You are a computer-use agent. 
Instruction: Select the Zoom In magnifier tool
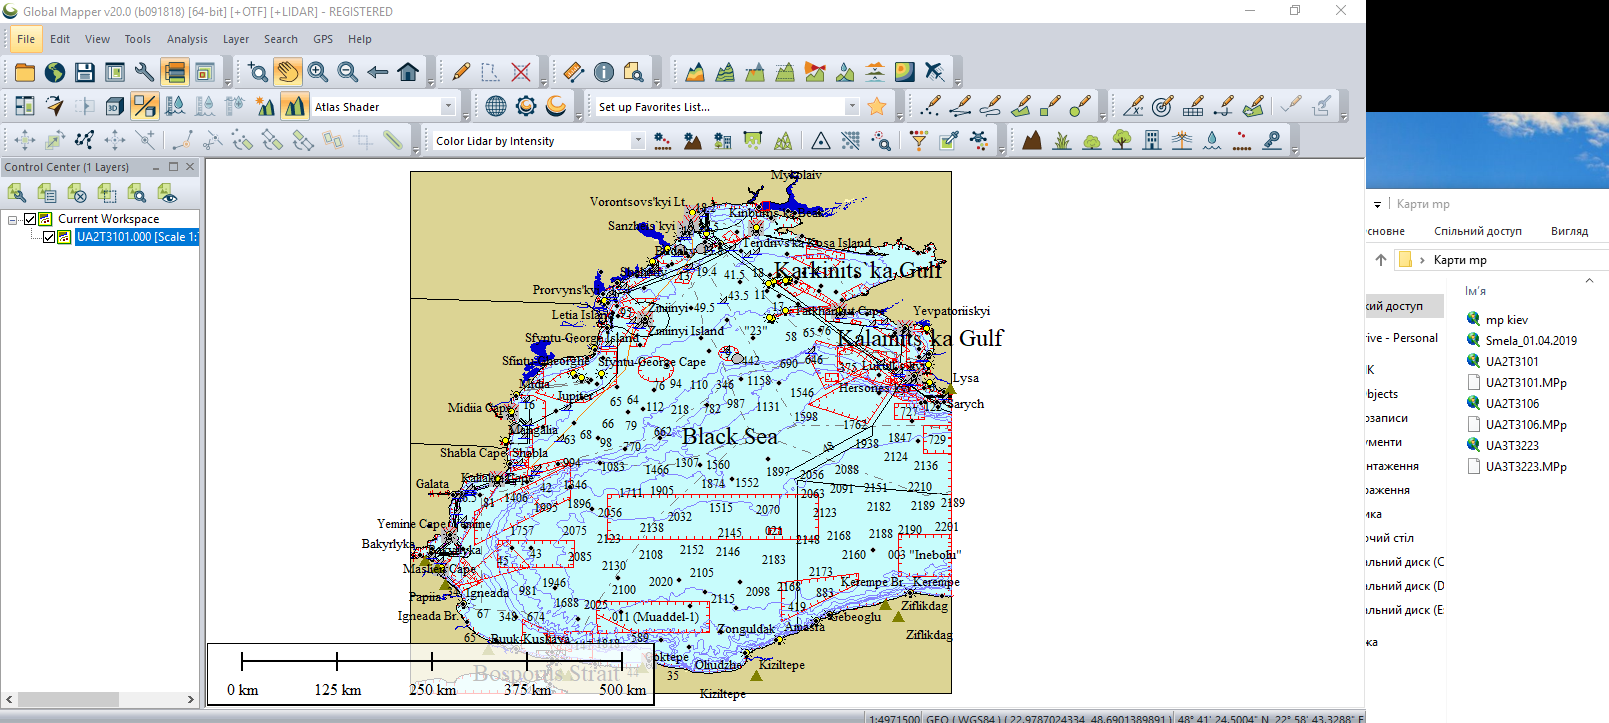click(x=318, y=72)
